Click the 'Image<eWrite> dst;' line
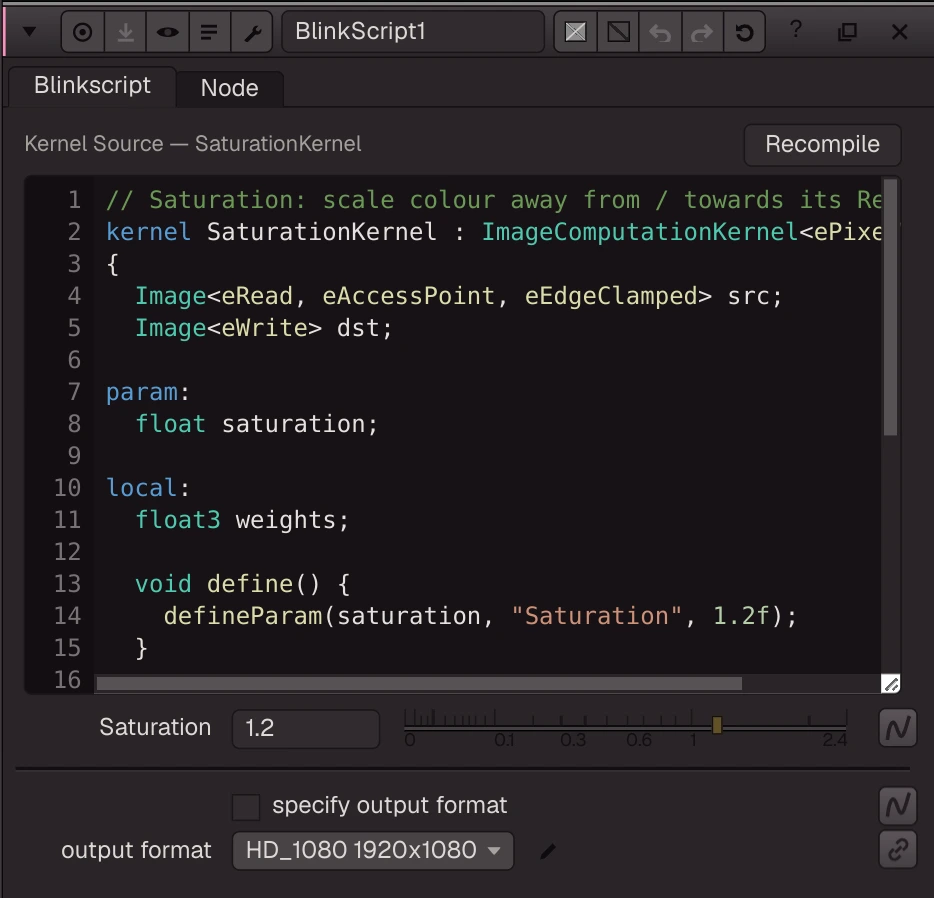The image size is (934, 898). (x=264, y=328)
